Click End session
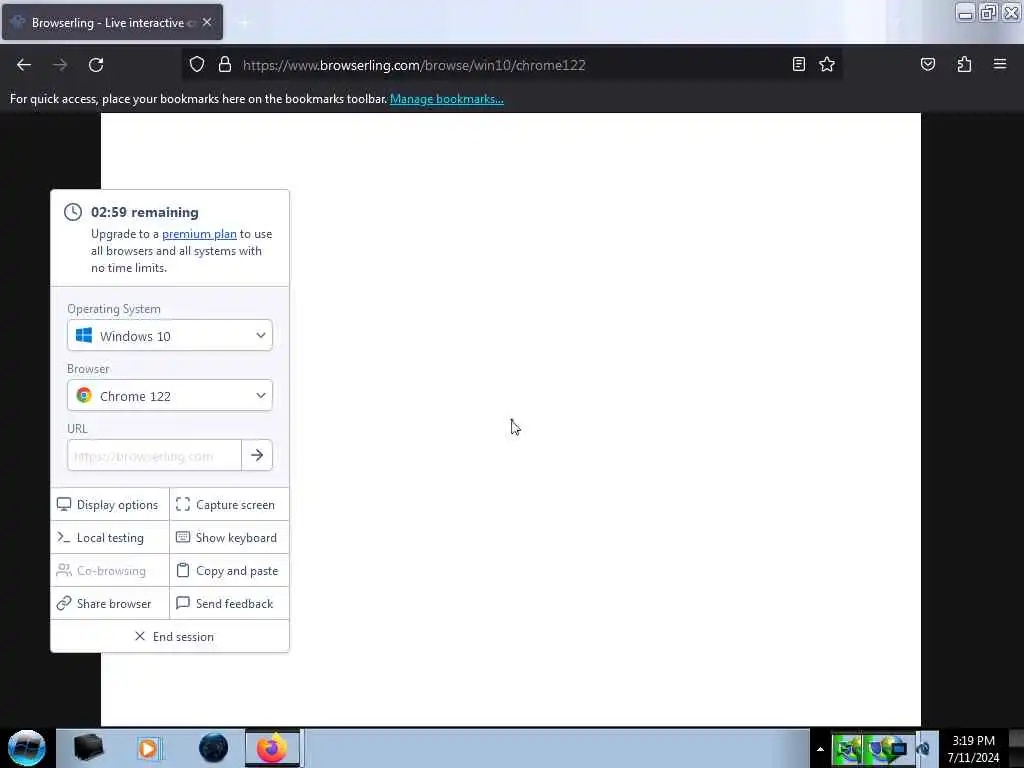The height and width of the screenshot is (768, 1024). click(170, 637)
